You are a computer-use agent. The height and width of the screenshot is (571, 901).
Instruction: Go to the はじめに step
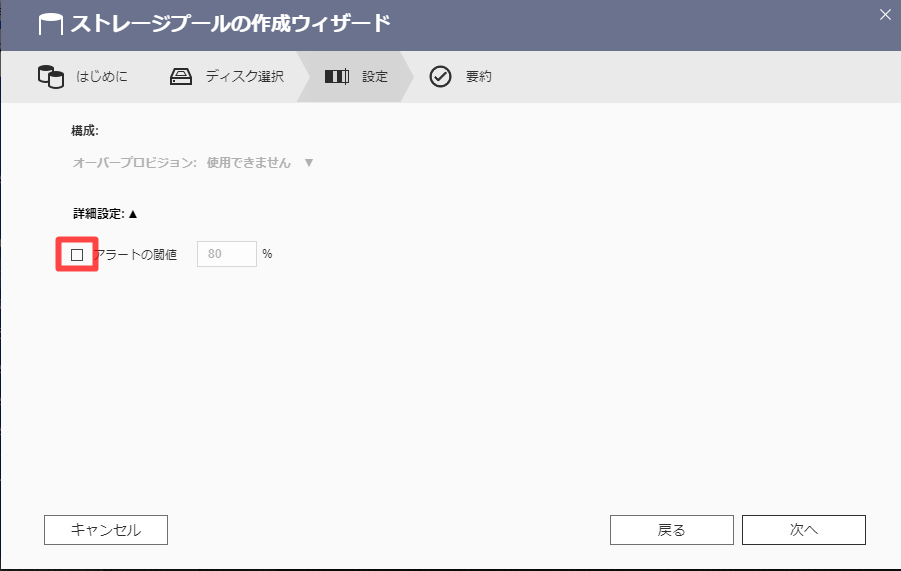[x=102, y=76]
